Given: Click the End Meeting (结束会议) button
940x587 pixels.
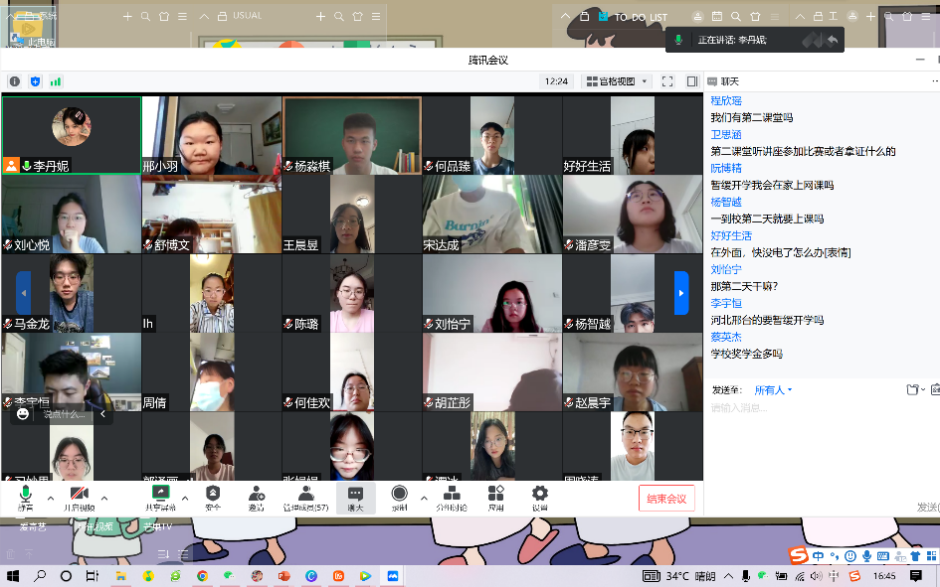Looking at the screenshot, I should (x=666, y=498).
